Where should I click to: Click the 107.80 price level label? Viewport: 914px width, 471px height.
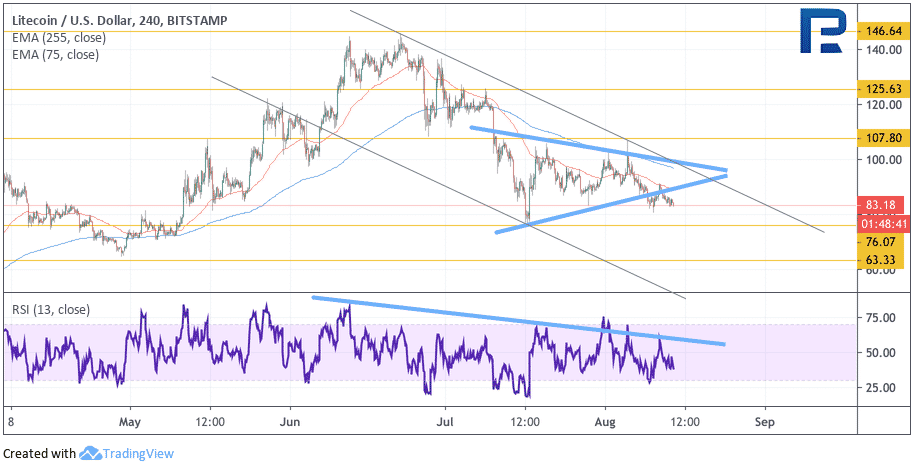pos(881,139)
